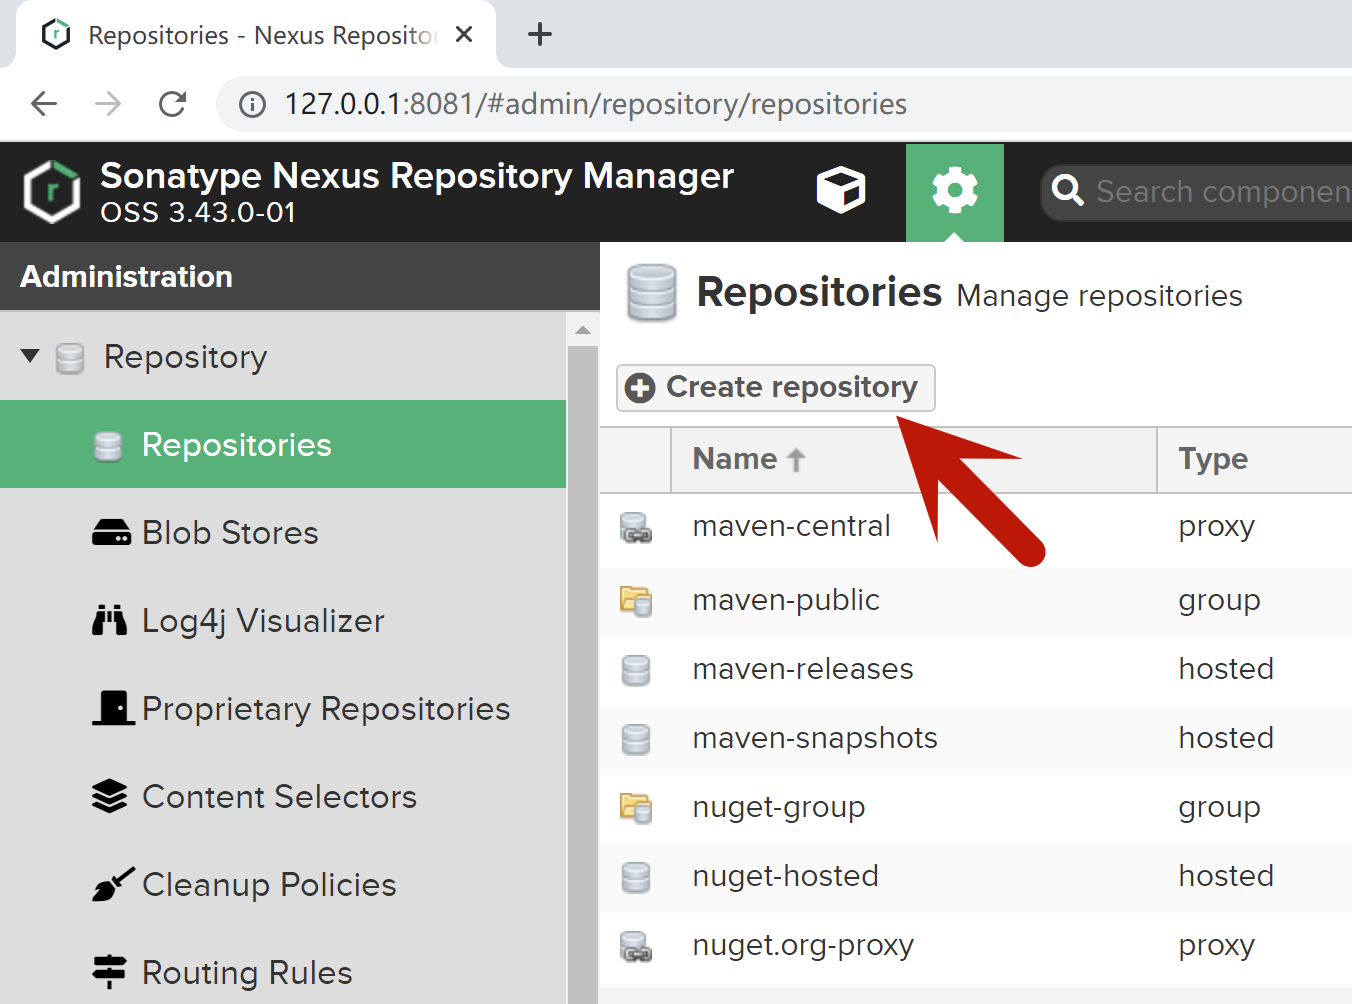1352x1004 pixels.
Task: Open Routing Rules in sidebar
Action: [x=246, y=973]
